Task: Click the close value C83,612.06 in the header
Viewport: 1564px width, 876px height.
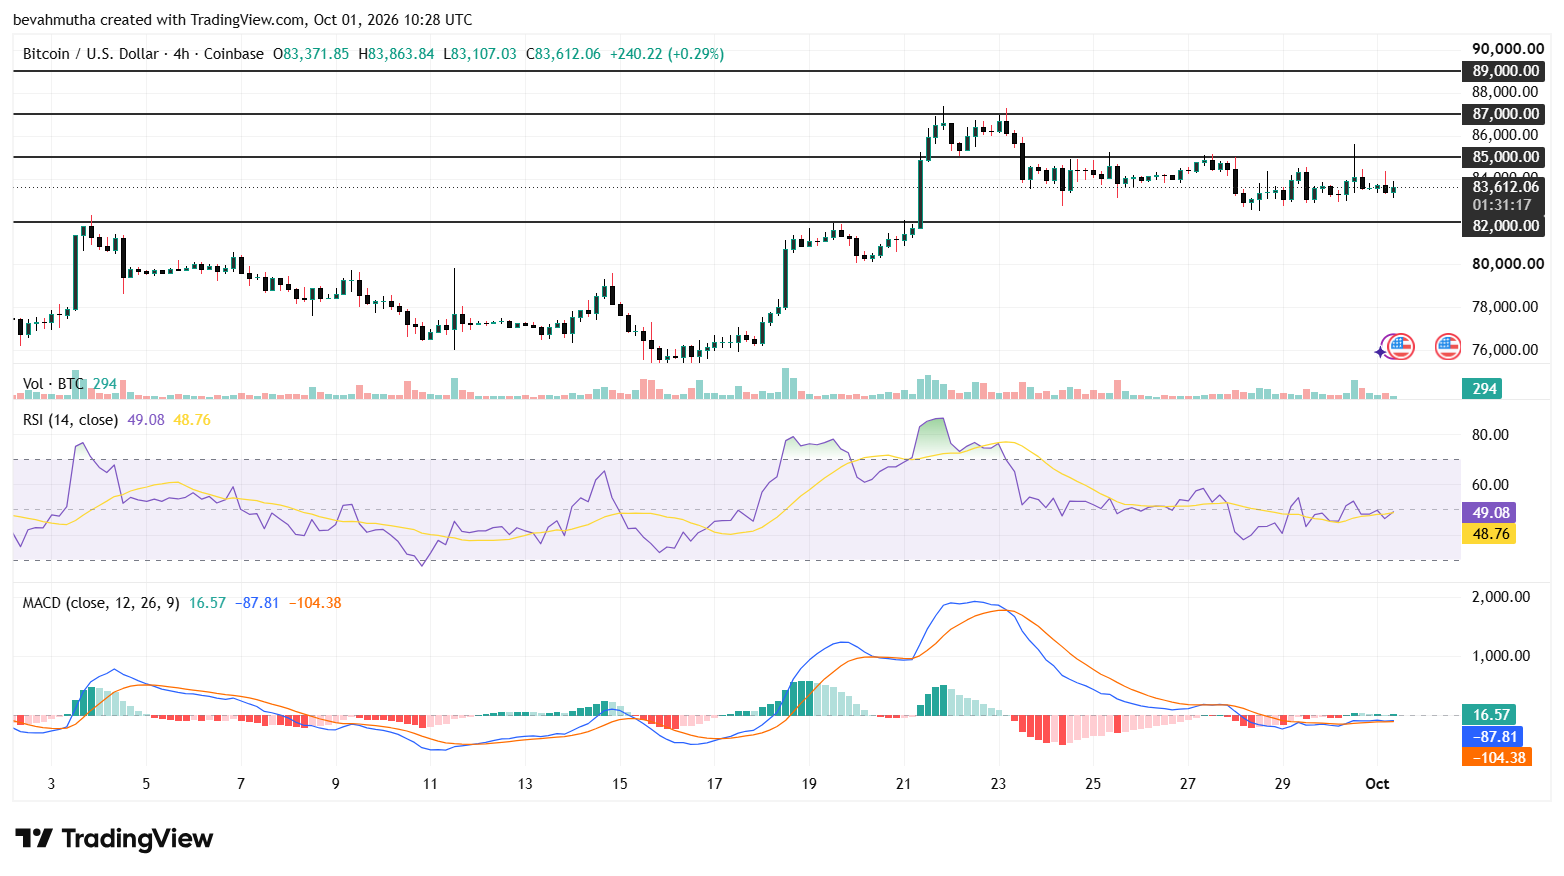Action: coord(563,54)
